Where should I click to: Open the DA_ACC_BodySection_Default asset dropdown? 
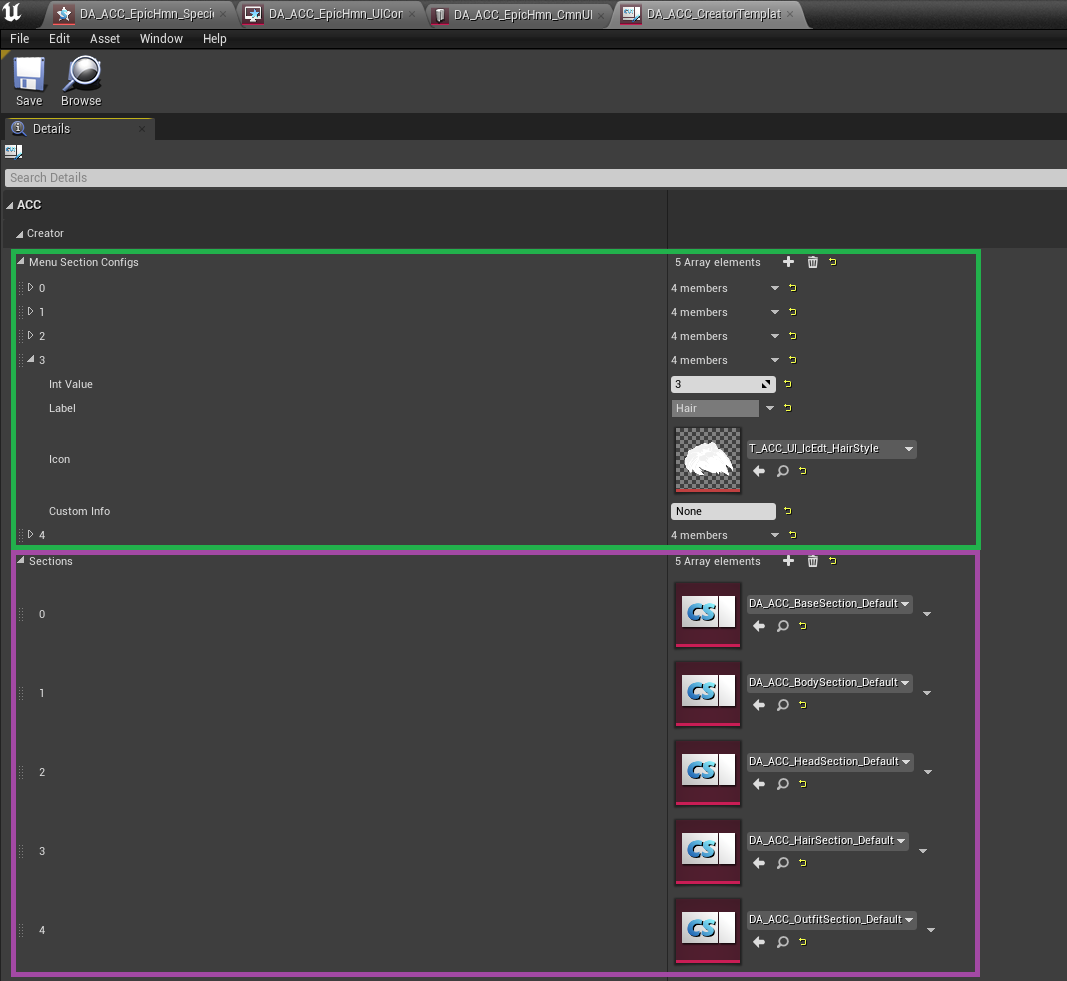click(829, 682)
